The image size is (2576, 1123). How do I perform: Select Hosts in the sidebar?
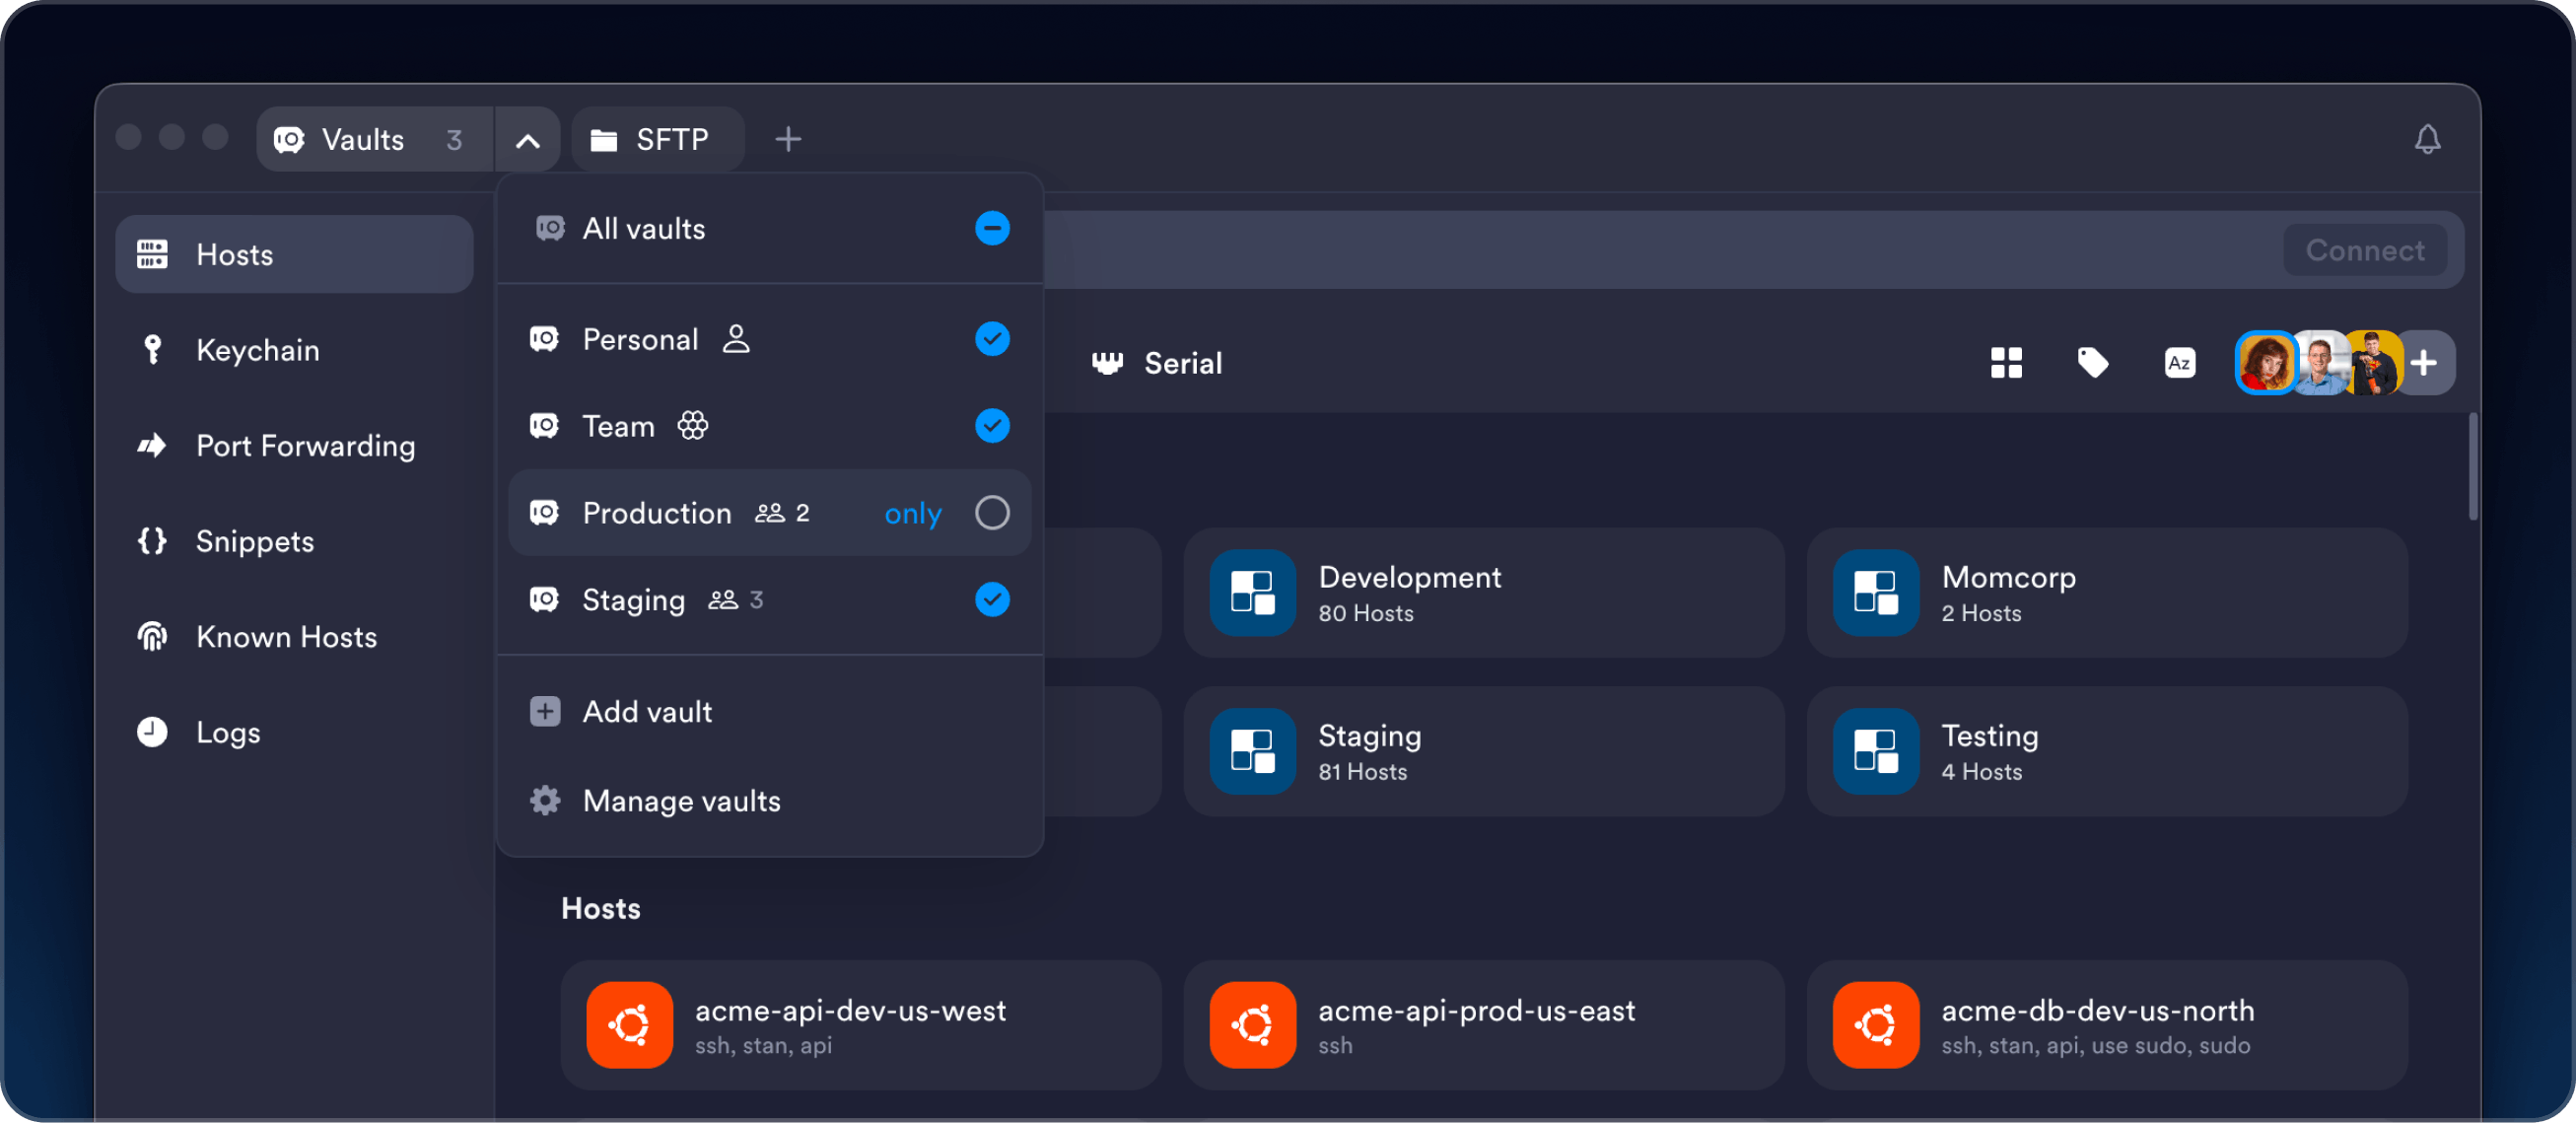tap(294, 254)
